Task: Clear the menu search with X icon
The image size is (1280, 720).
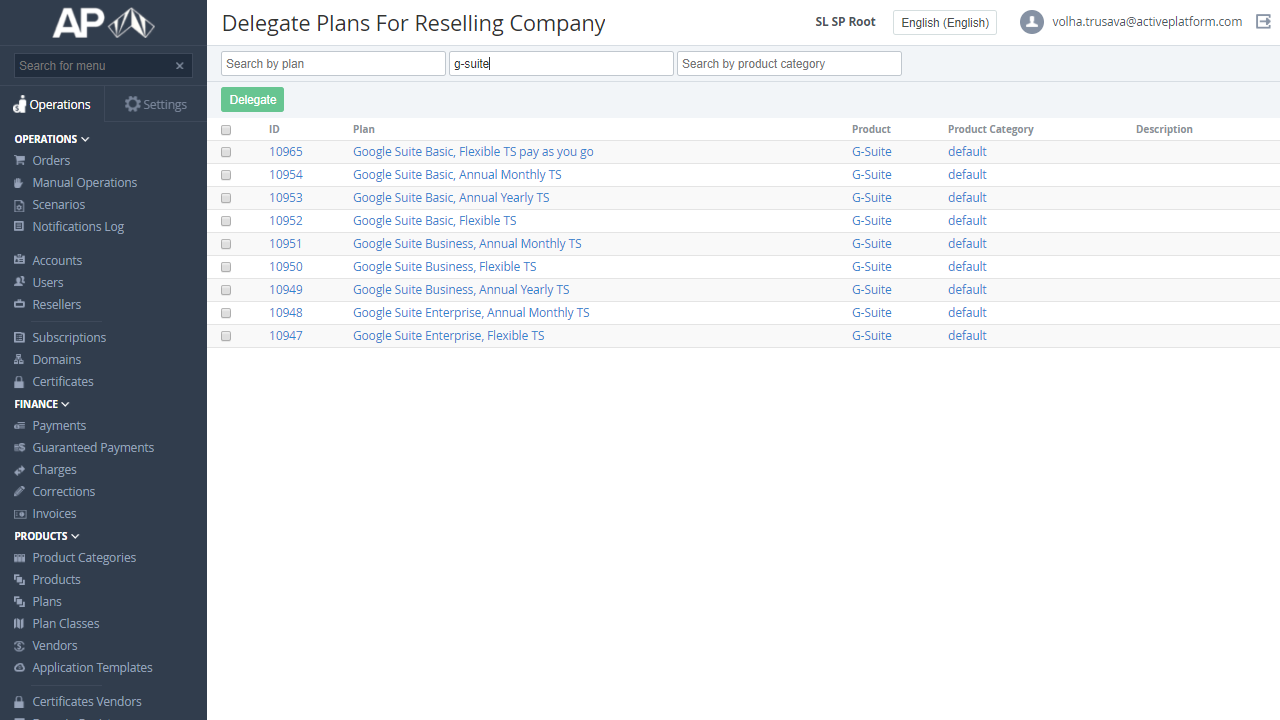Action: 180,66
